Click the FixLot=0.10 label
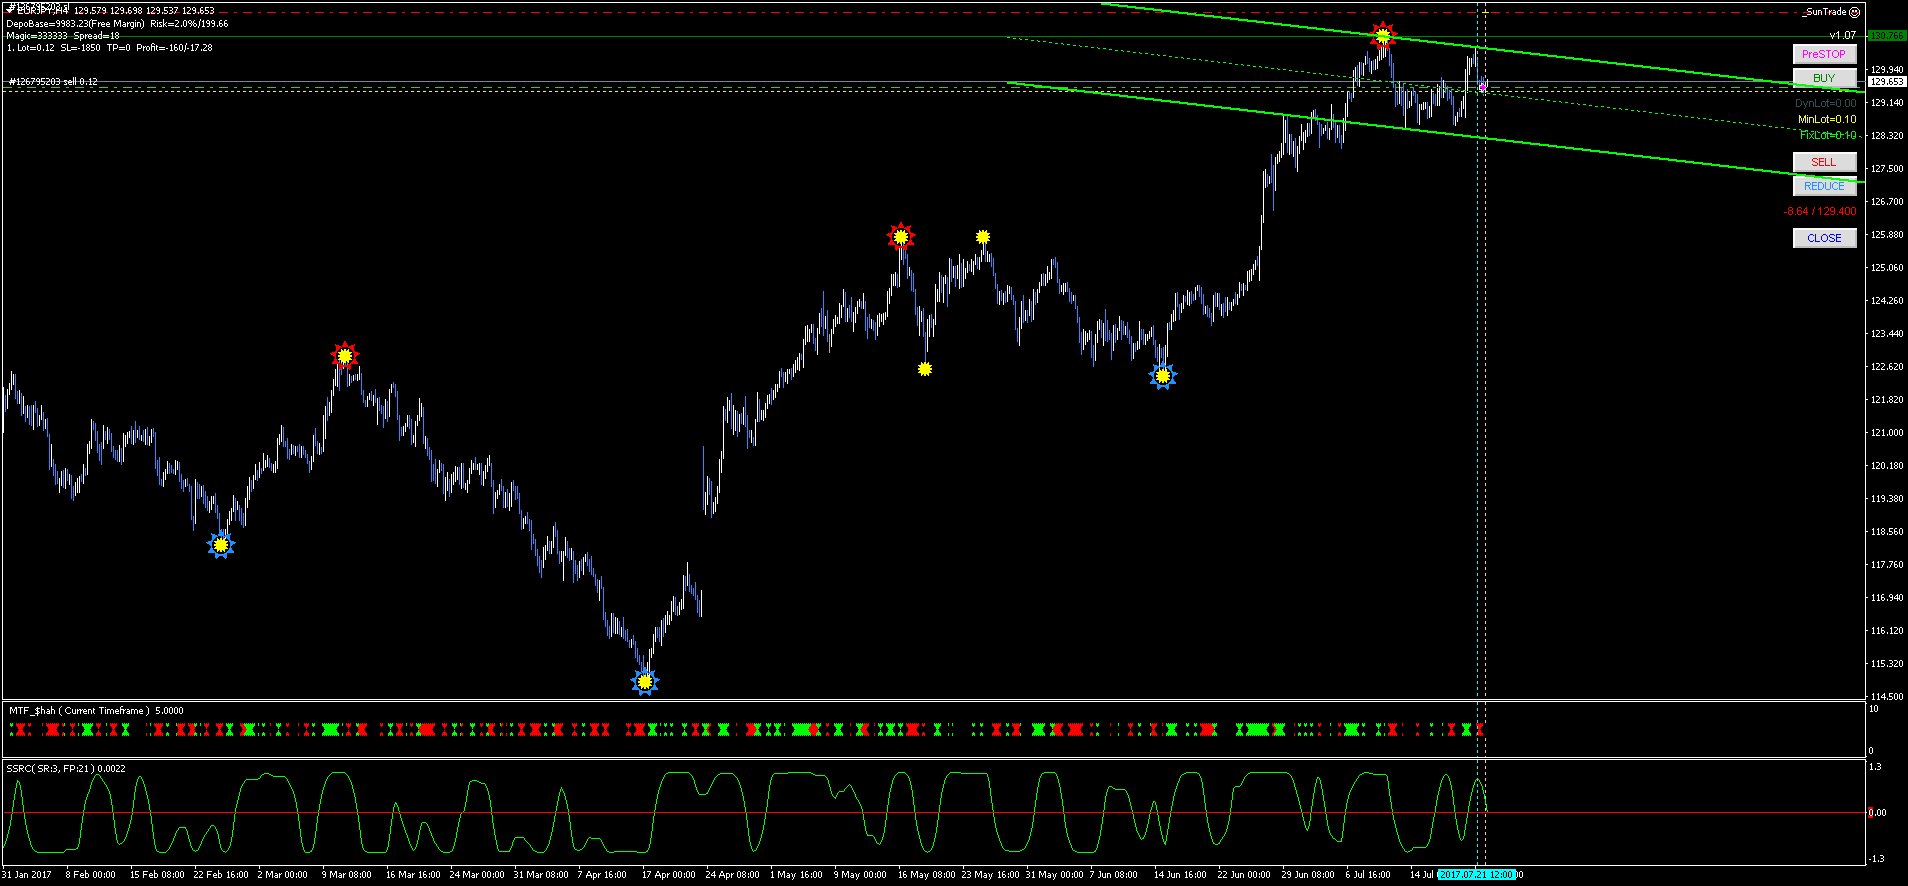The height and width of the screenshot is (886, 1908). [x=1828, y=135]
